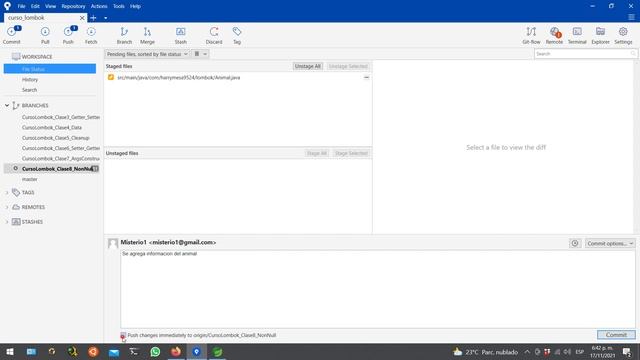The height and width of the screenshot is (360, 640).
Task: Select Search in the workspace sidebar
Action: pos(29,90)
